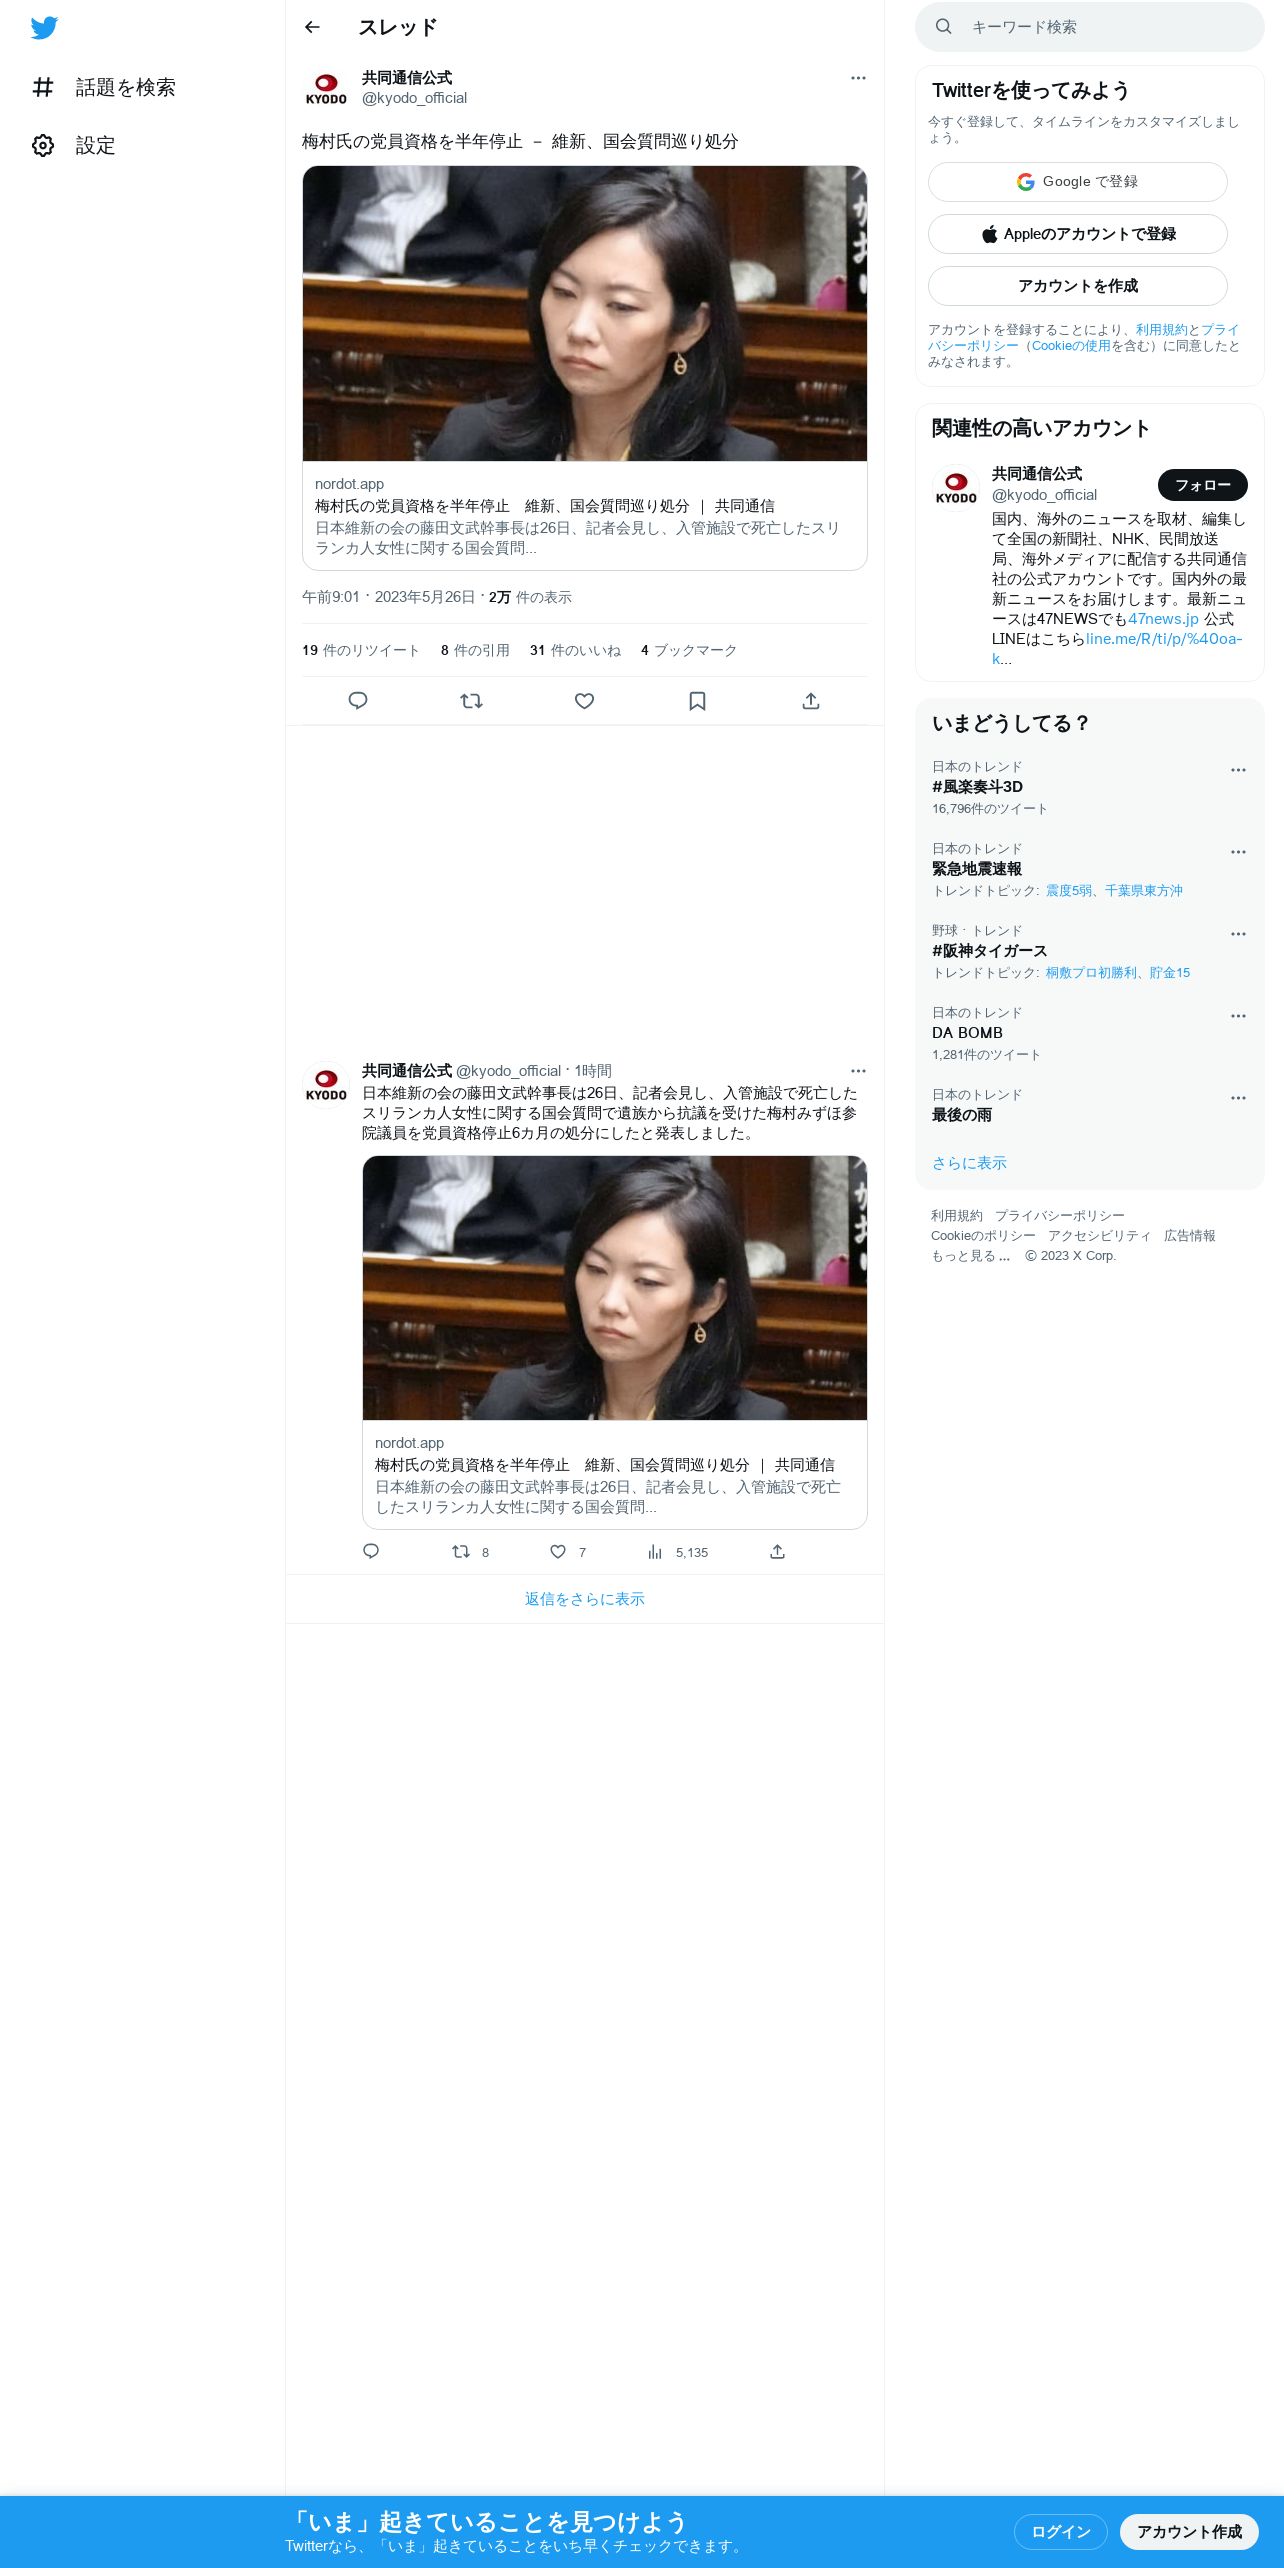Open main tweet article photo
The height and width of the screenshot is (2568, 1284).
pyautogui.click(x=585, y=314)
